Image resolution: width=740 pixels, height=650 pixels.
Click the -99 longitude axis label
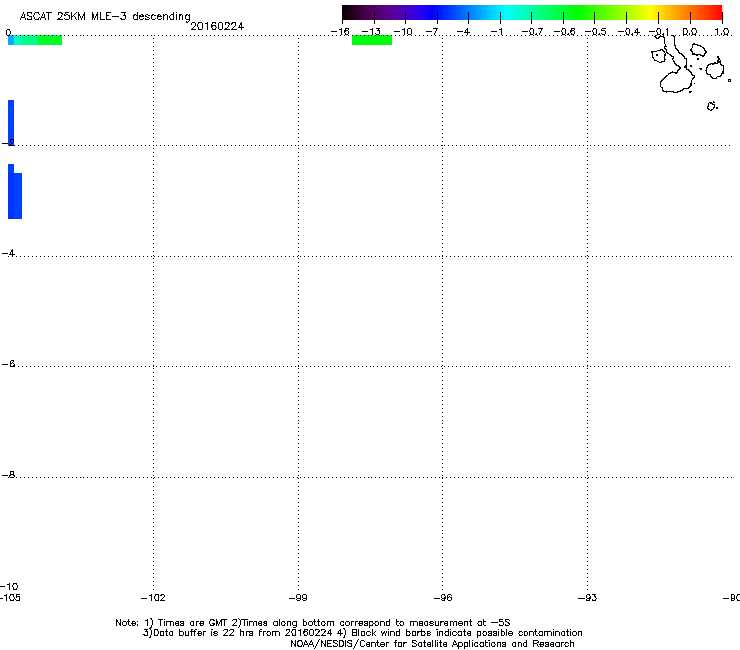coord(298,598)
